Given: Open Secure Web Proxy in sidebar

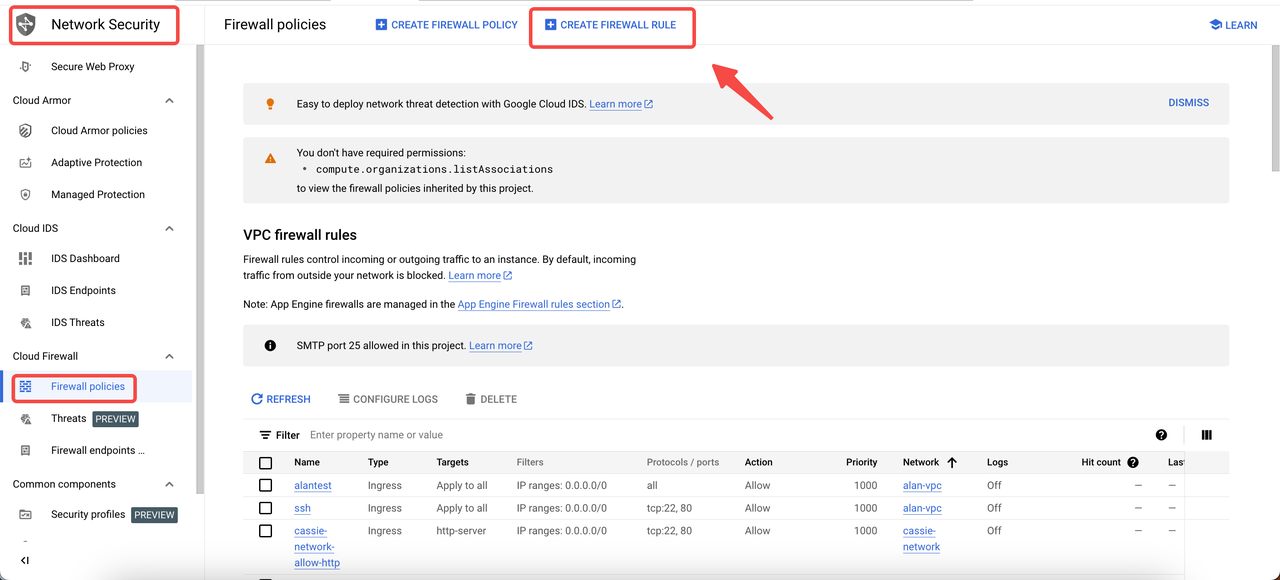Looking at the screenshot, I should [92, 67].
